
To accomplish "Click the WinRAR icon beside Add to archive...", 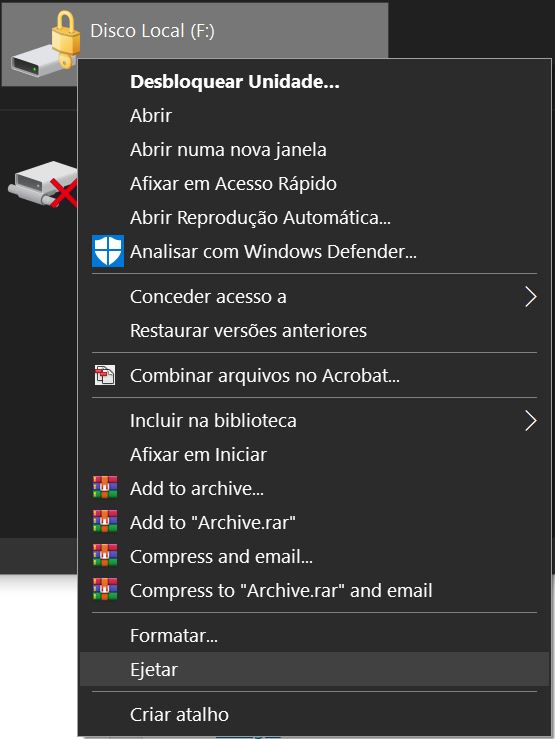I will 105,487.
